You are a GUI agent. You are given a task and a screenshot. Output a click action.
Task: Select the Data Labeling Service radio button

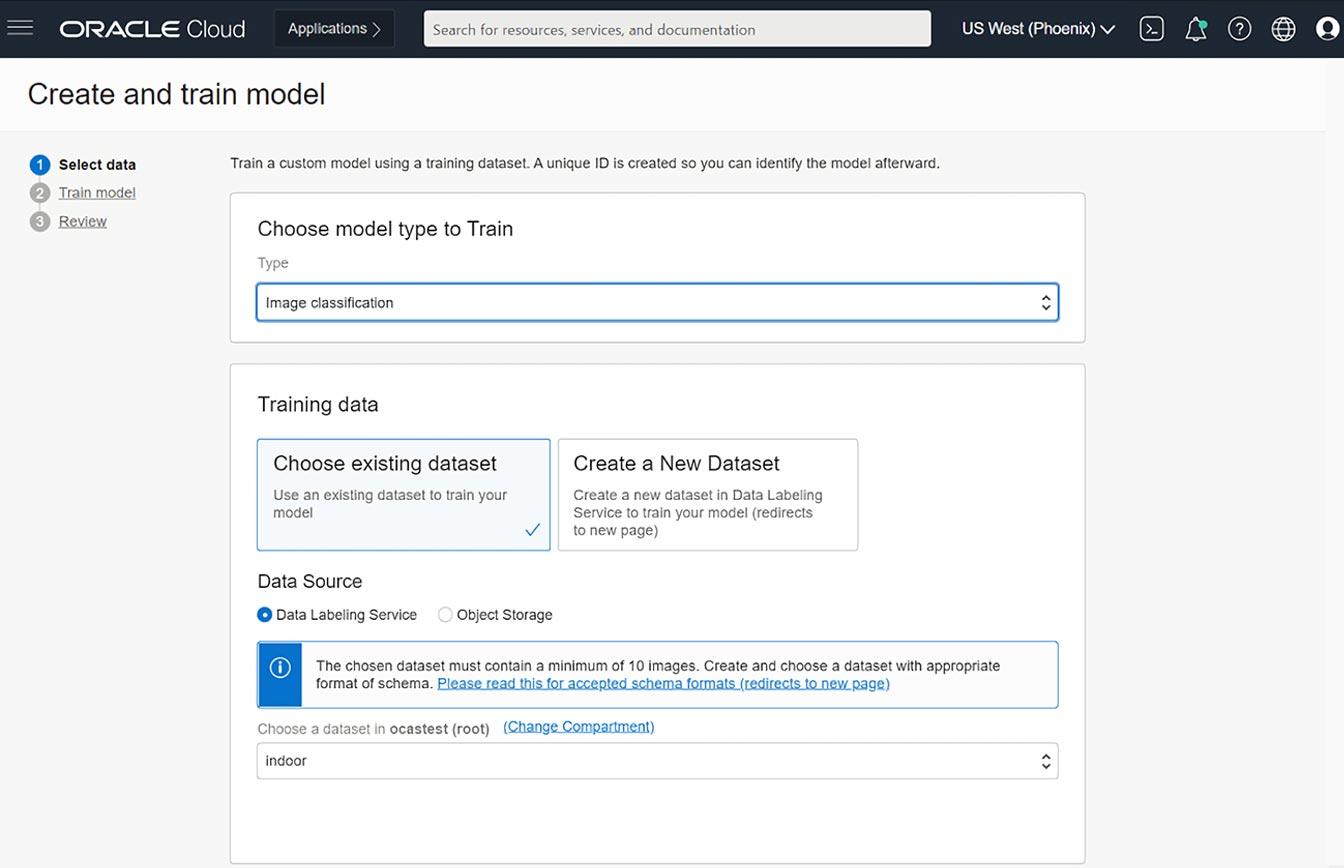[x=265, y=615]
